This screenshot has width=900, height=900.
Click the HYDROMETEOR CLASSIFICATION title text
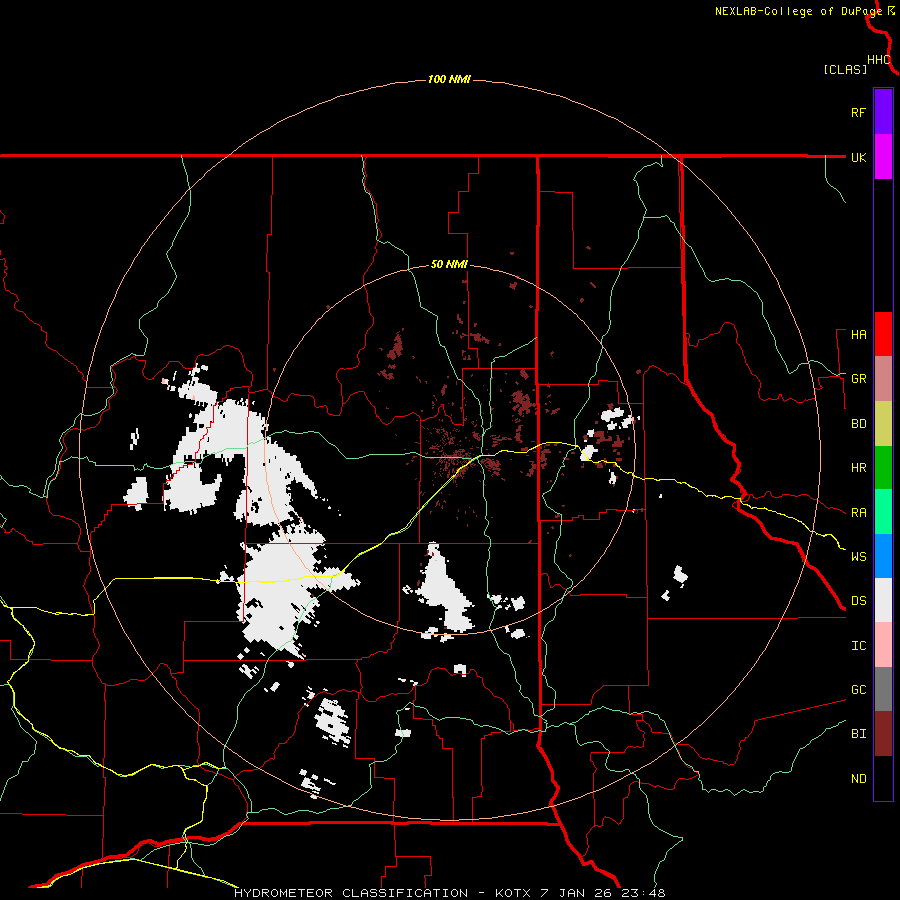pos(351,893)
